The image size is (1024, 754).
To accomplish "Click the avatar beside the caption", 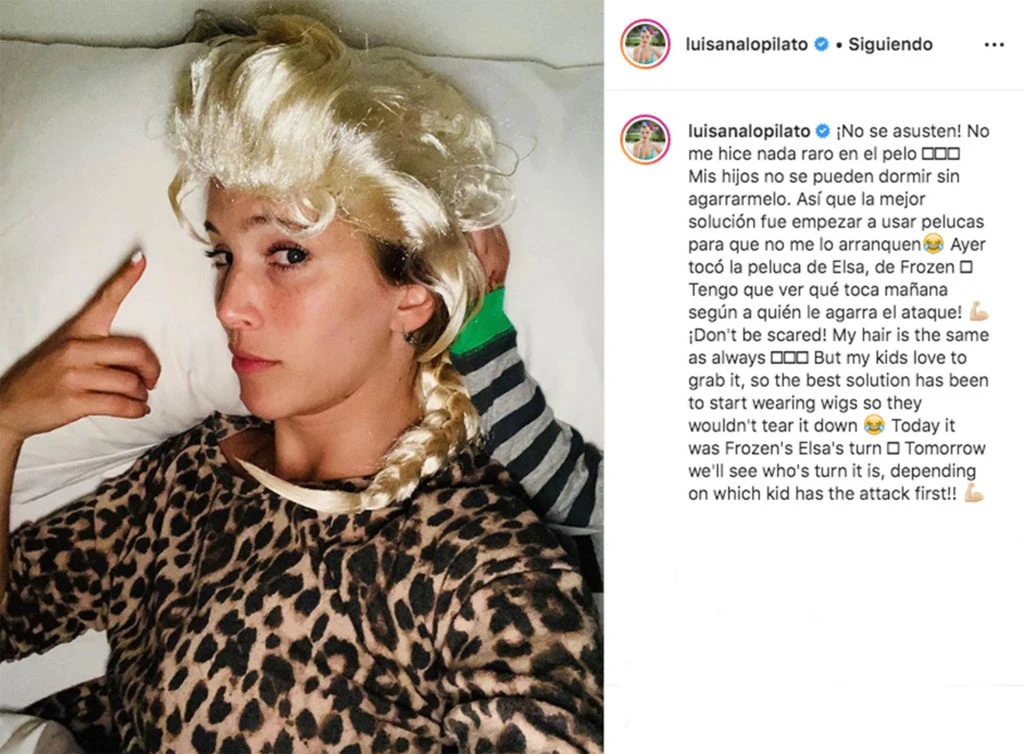I will coord(645,139).
